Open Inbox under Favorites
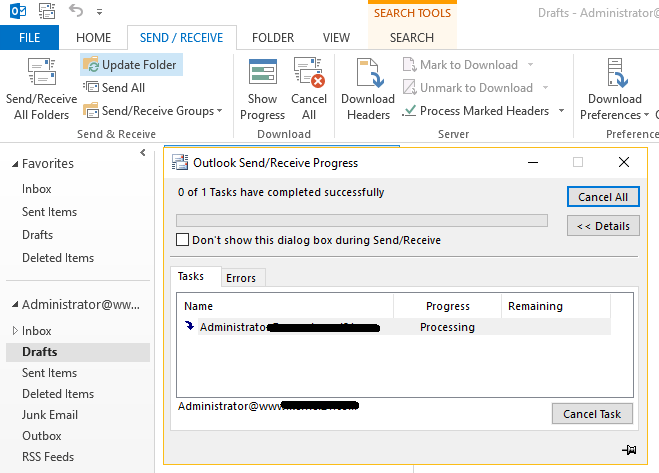Viewport: 659px width, 473px height. (x=37, y=189)
